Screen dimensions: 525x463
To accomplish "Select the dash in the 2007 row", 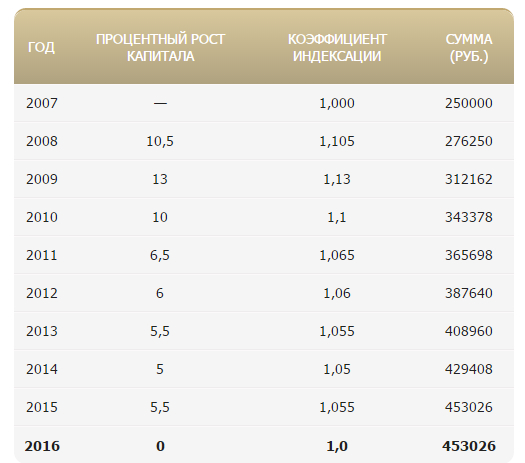I will point(160,103).
